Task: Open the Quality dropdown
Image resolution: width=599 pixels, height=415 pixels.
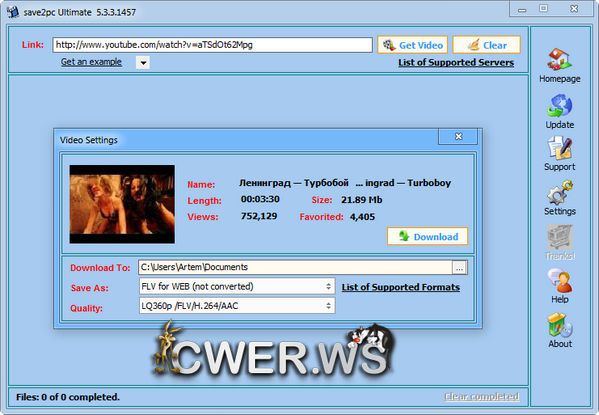Action: click(237, 306)
